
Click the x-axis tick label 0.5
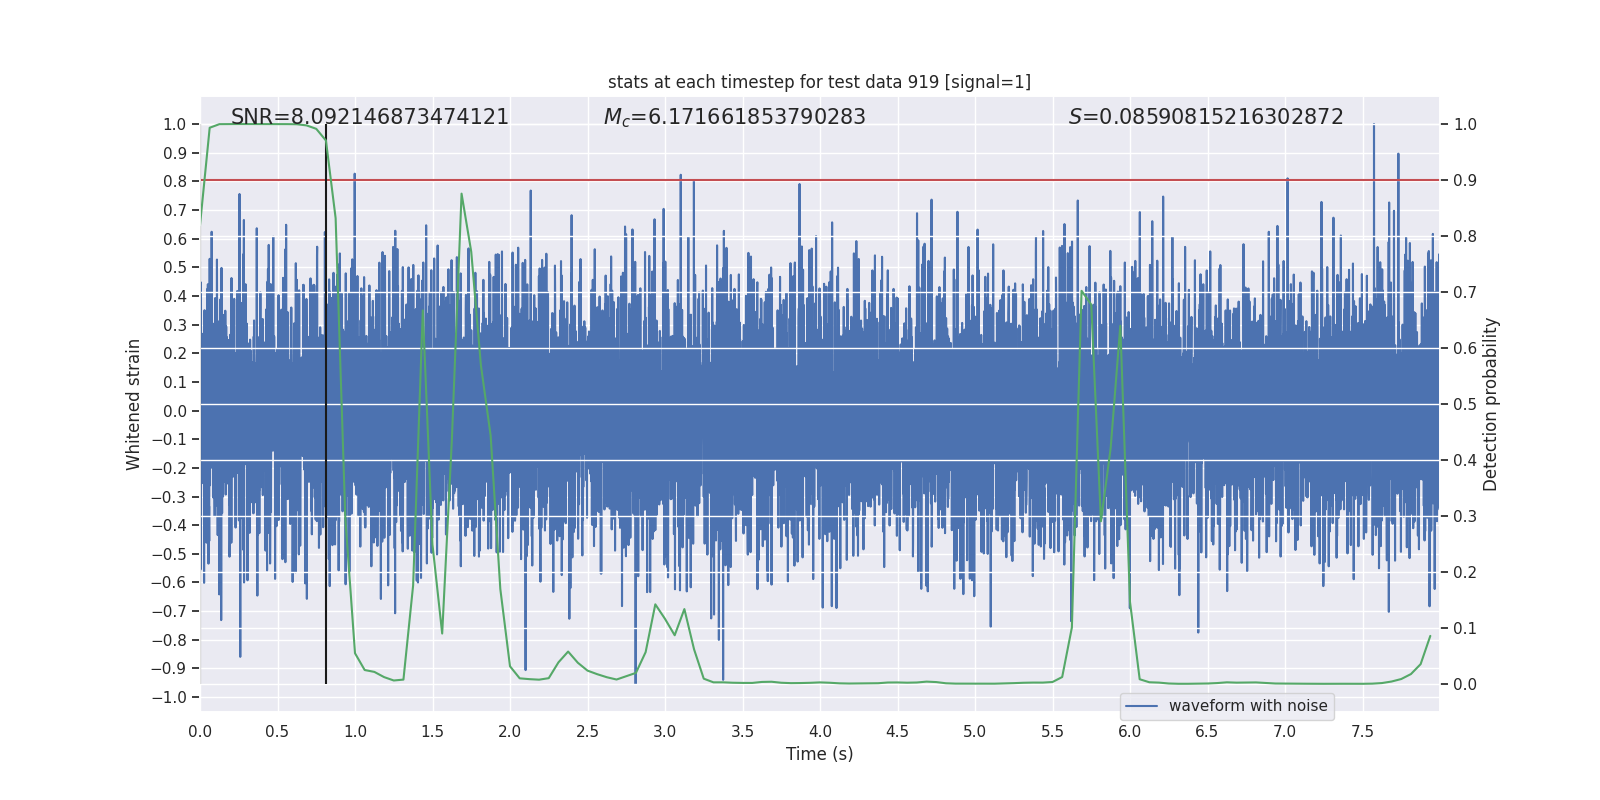[277, 731]
